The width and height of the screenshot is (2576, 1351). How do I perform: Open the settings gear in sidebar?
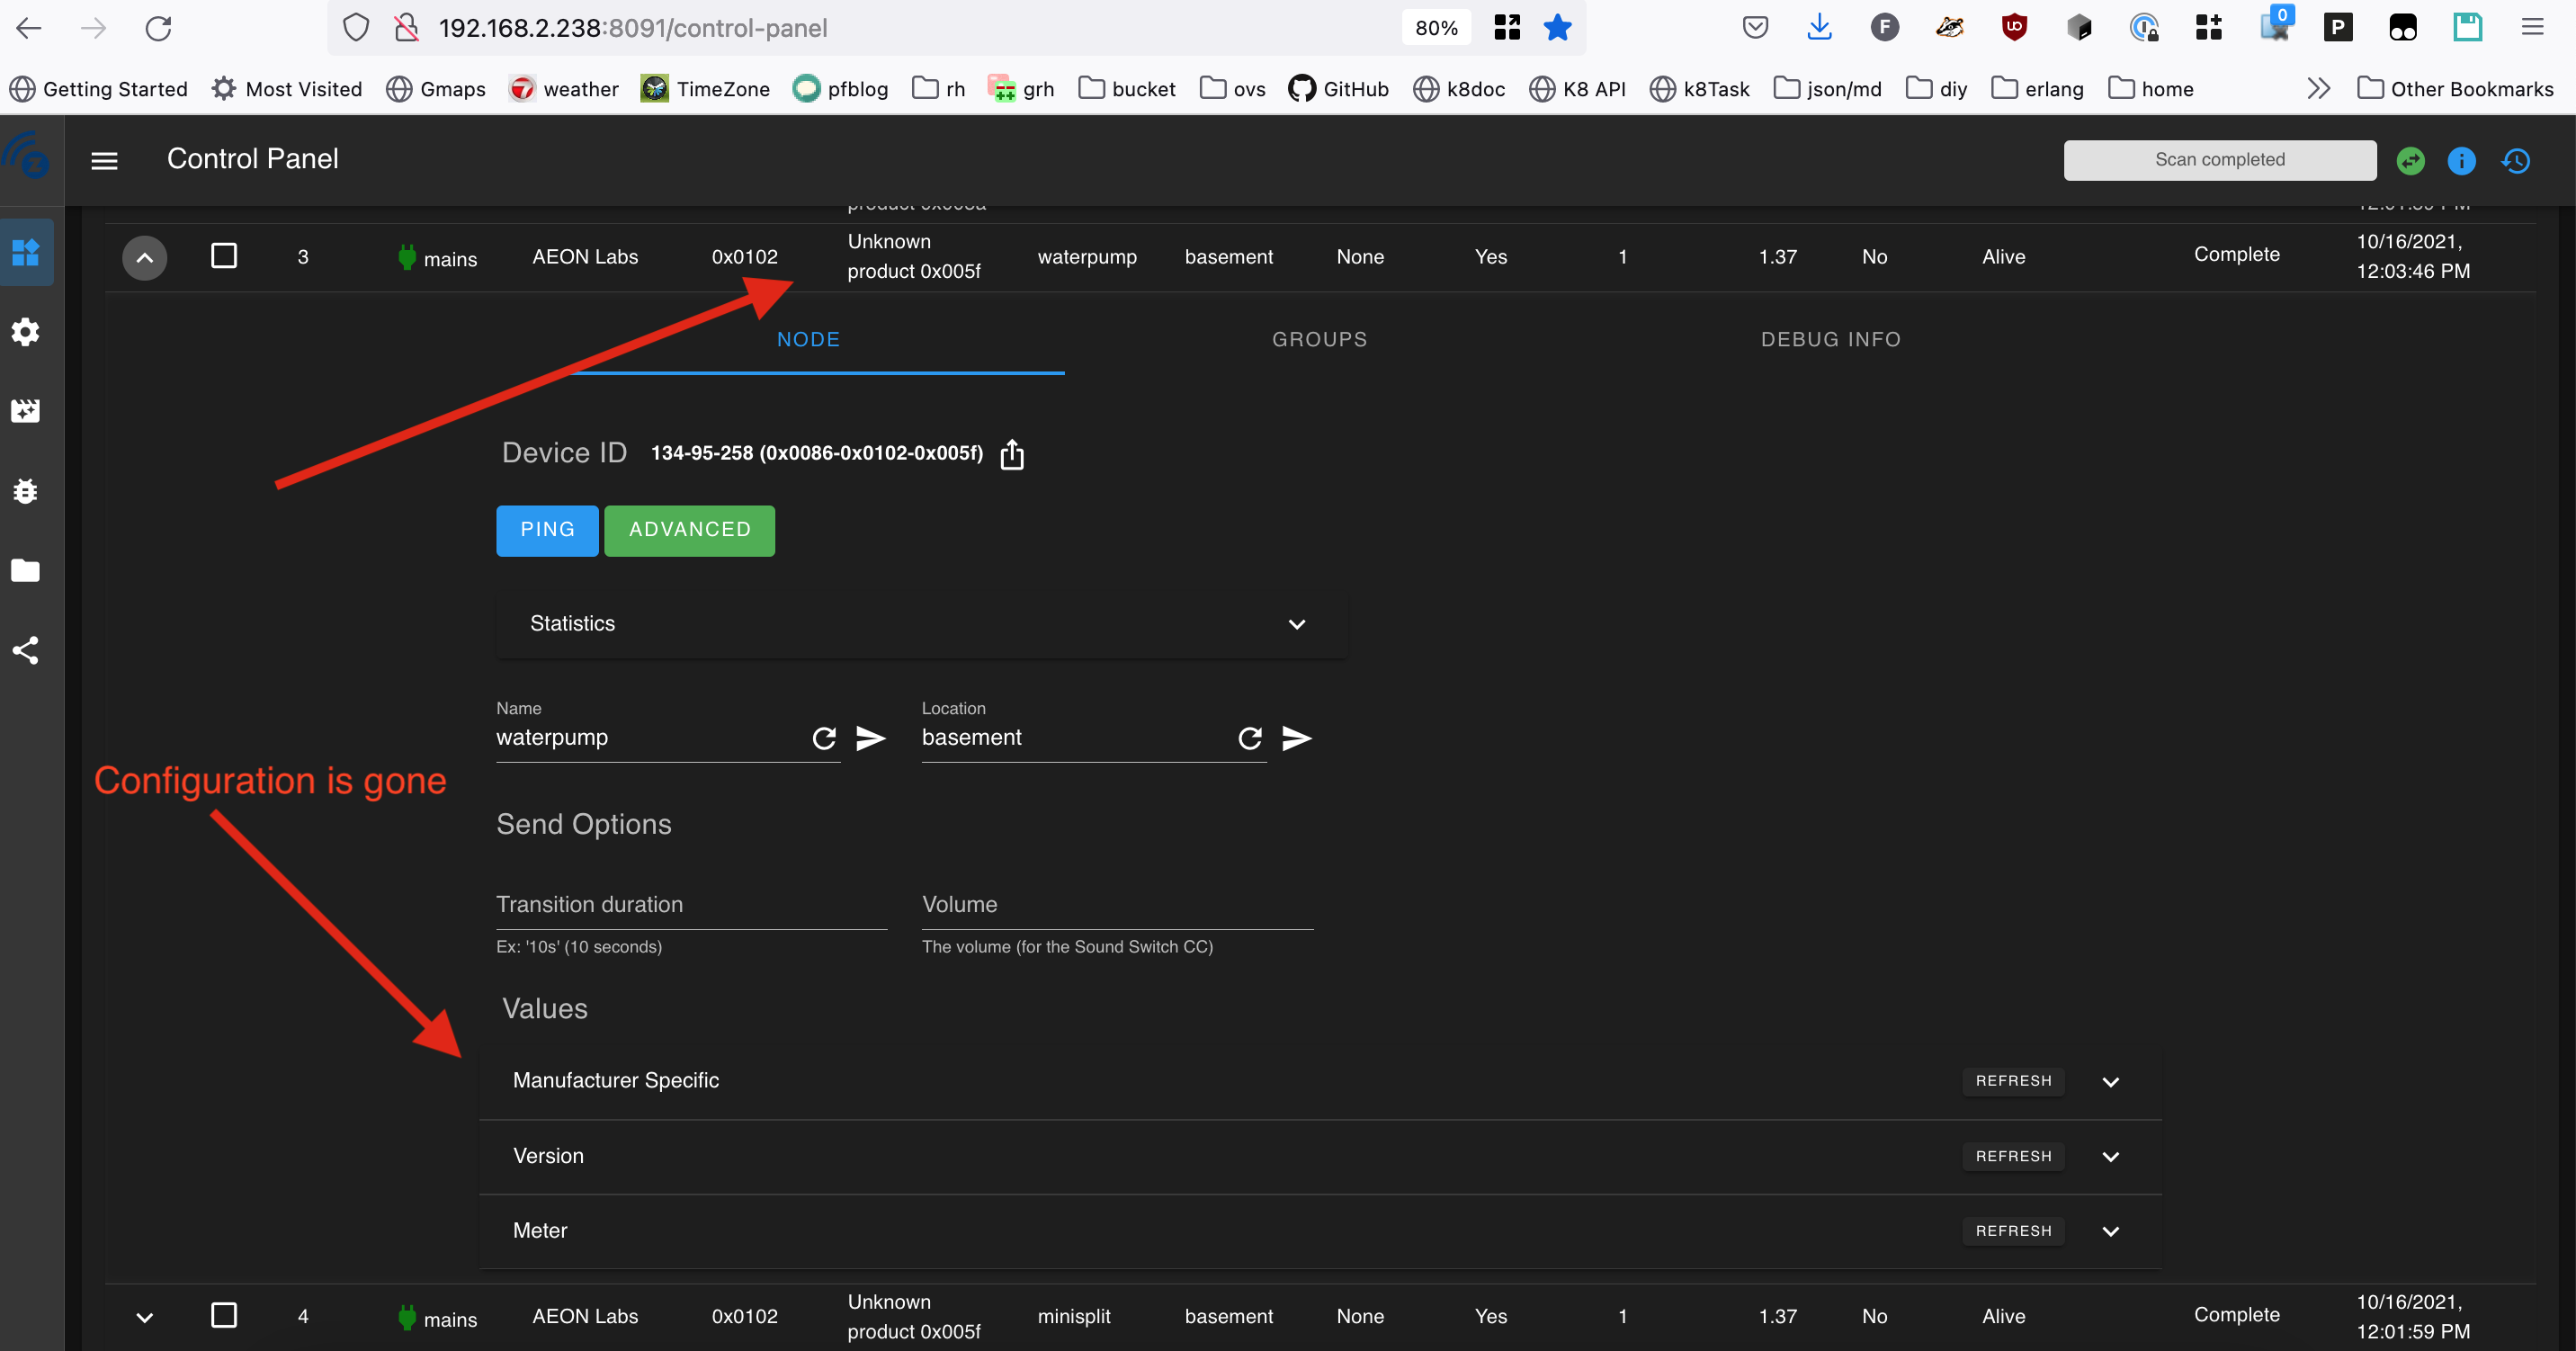pos(25,332)
